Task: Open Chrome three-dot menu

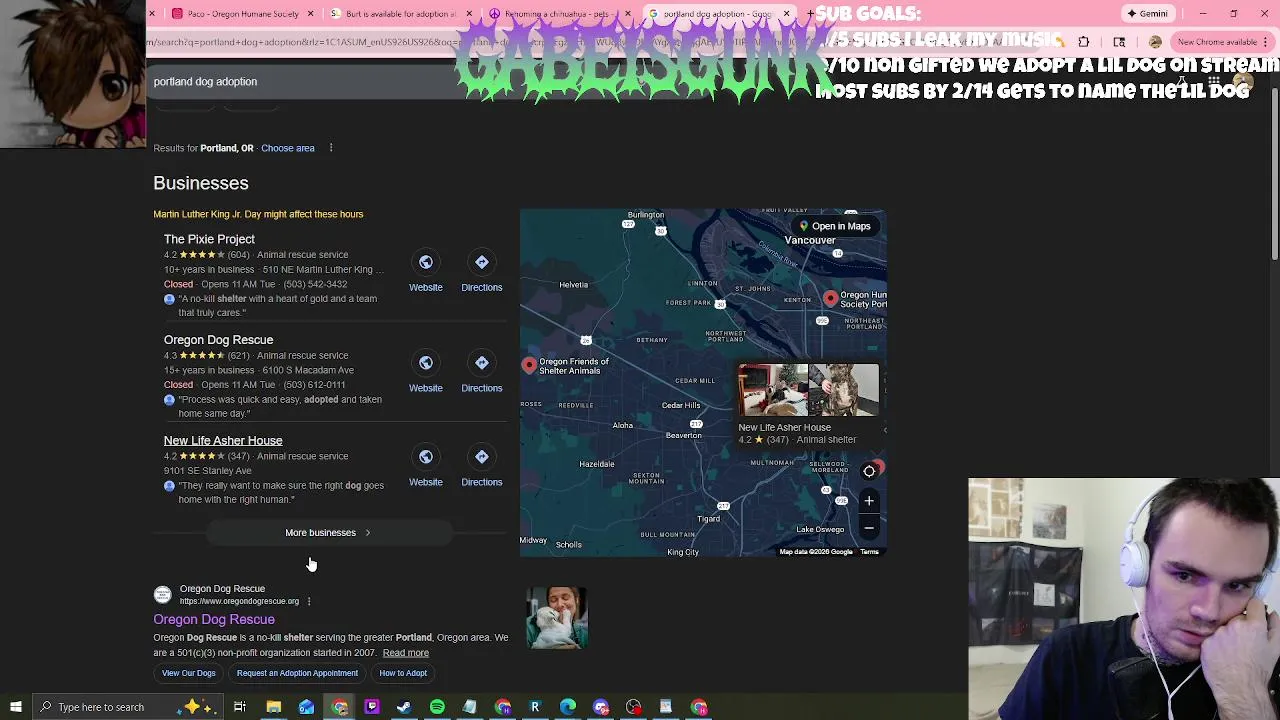Action: [1266, 42]
